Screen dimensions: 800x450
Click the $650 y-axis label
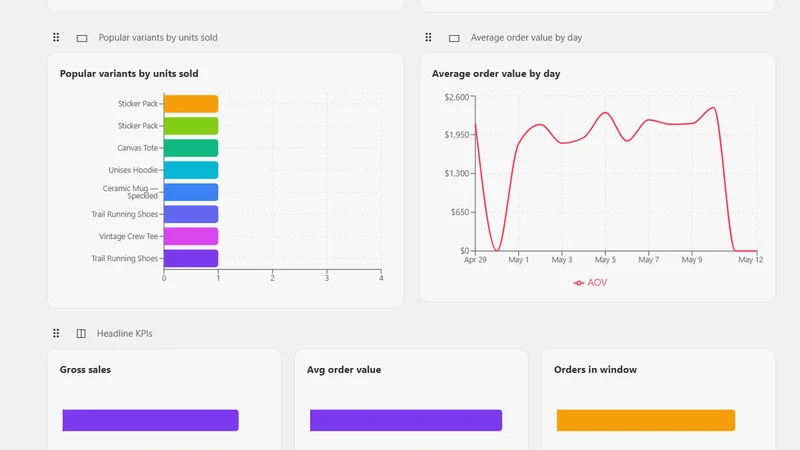point(460,212)
